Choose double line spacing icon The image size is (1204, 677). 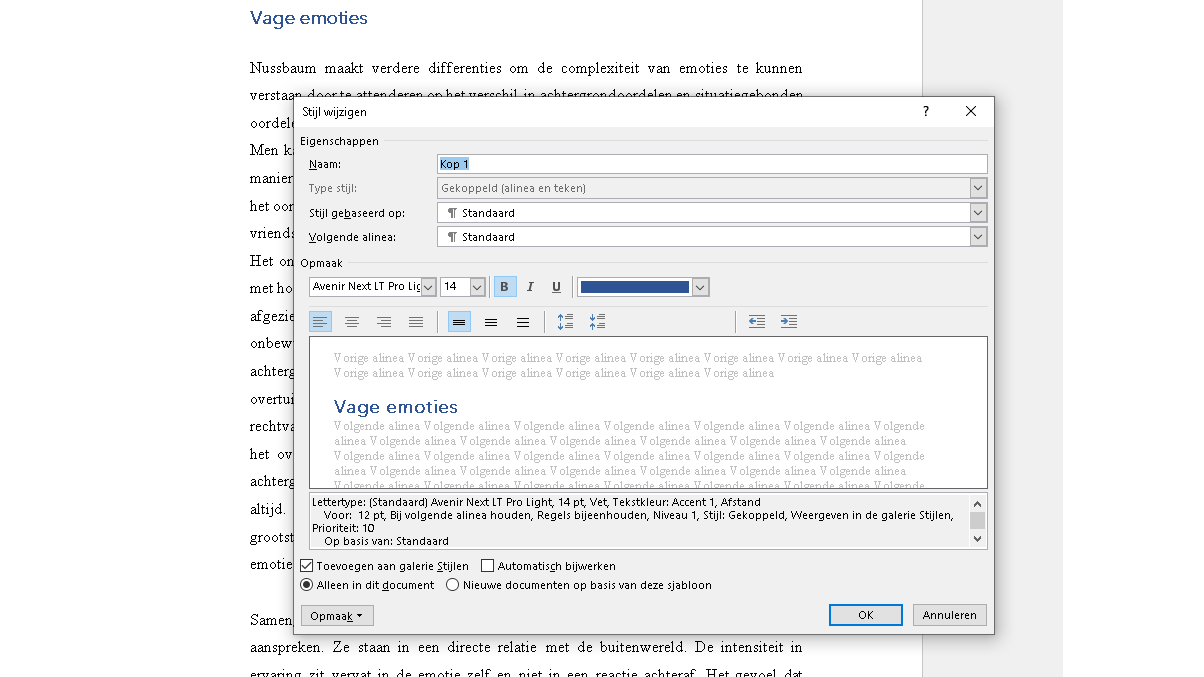(x=523, y=322)
